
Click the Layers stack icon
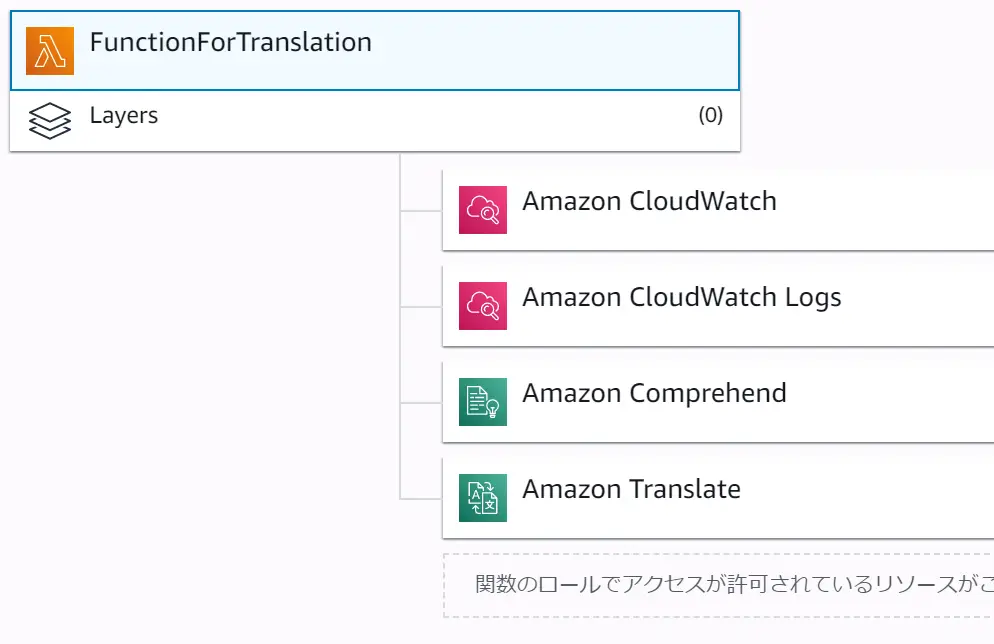pos(50,121)
